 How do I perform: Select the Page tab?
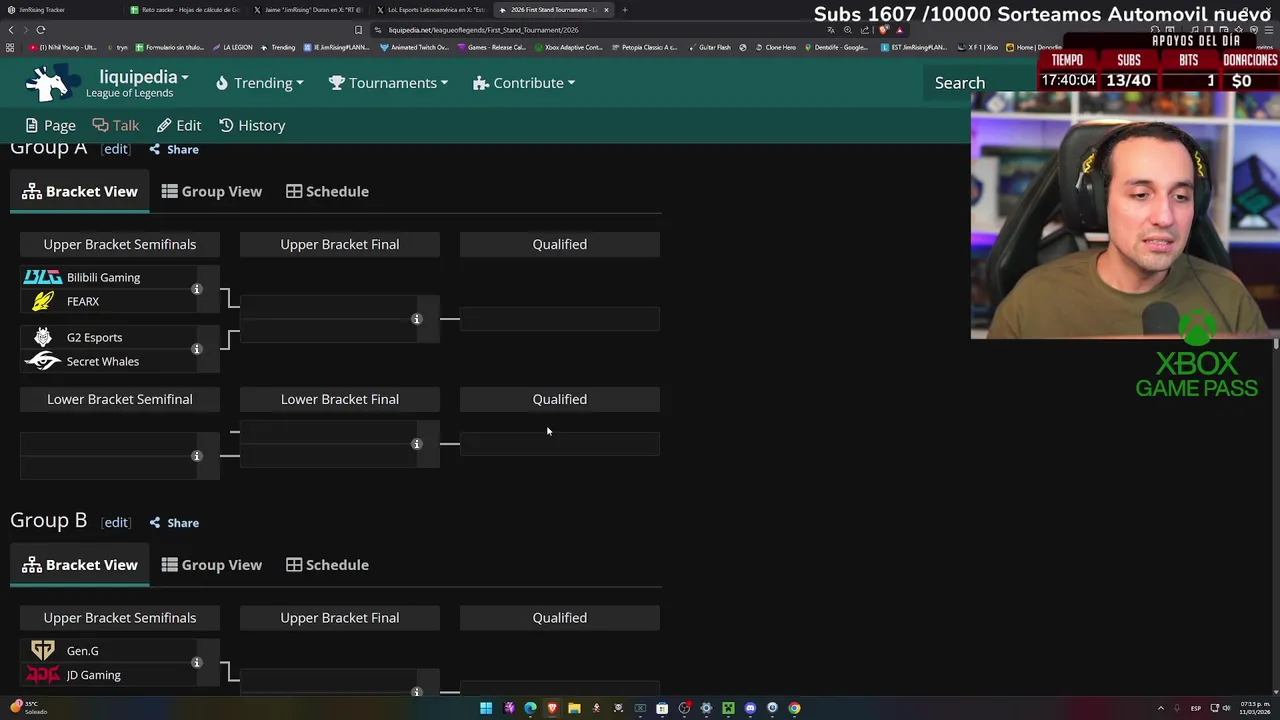point(50,125)
